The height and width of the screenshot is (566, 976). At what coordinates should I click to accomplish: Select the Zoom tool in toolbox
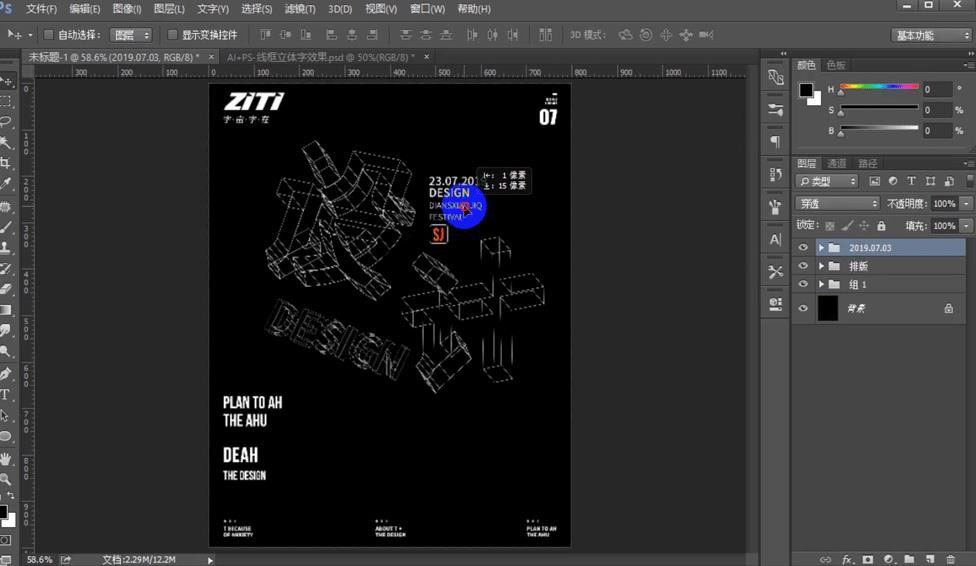pyautogui.click(x=6, y=479)
